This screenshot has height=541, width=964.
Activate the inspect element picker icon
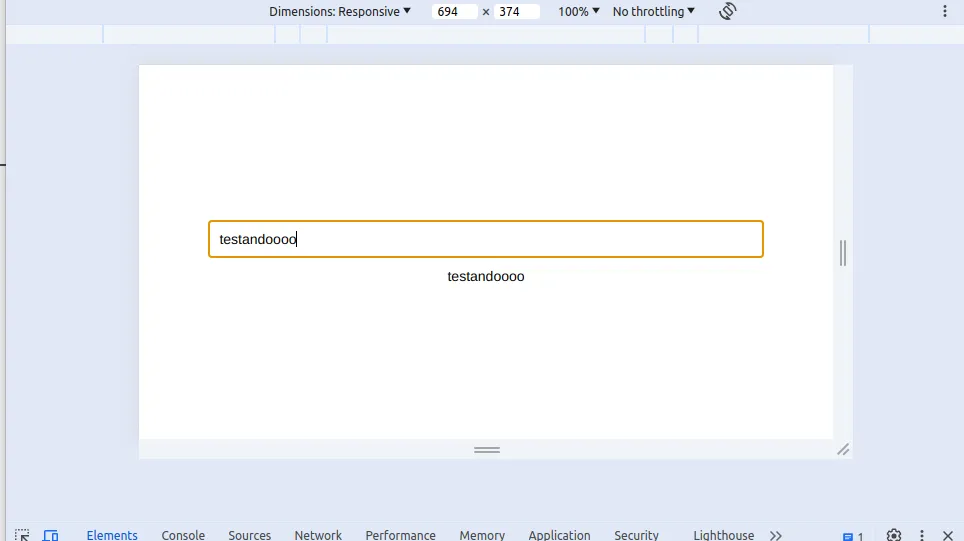pos(22,535)
